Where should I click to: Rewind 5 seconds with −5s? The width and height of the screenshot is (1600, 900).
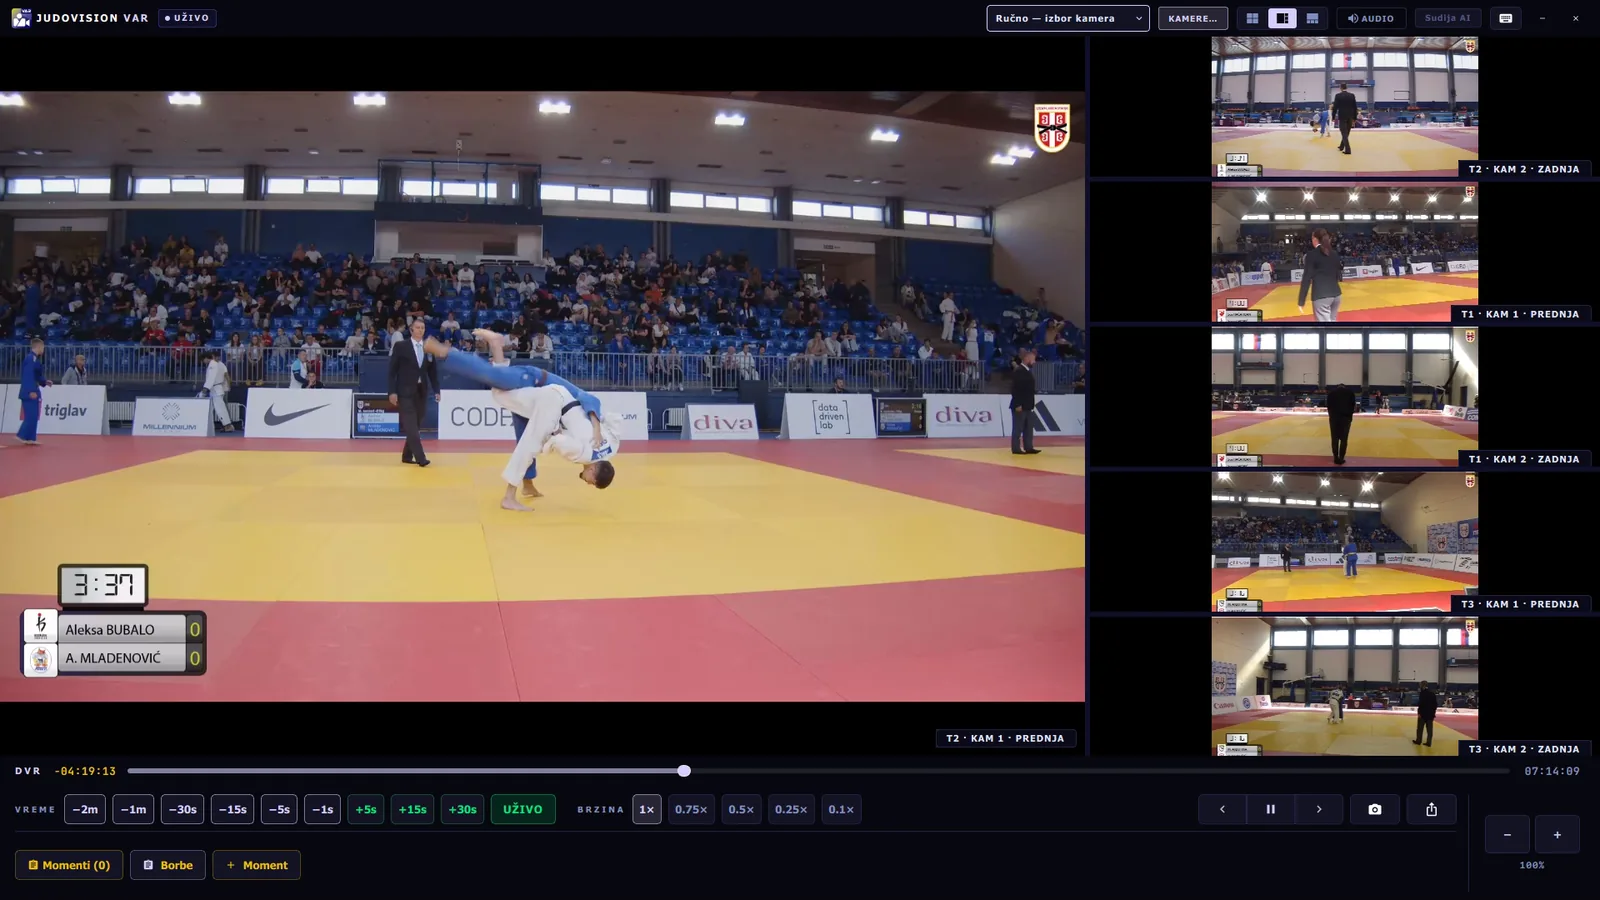pos(279,809)
